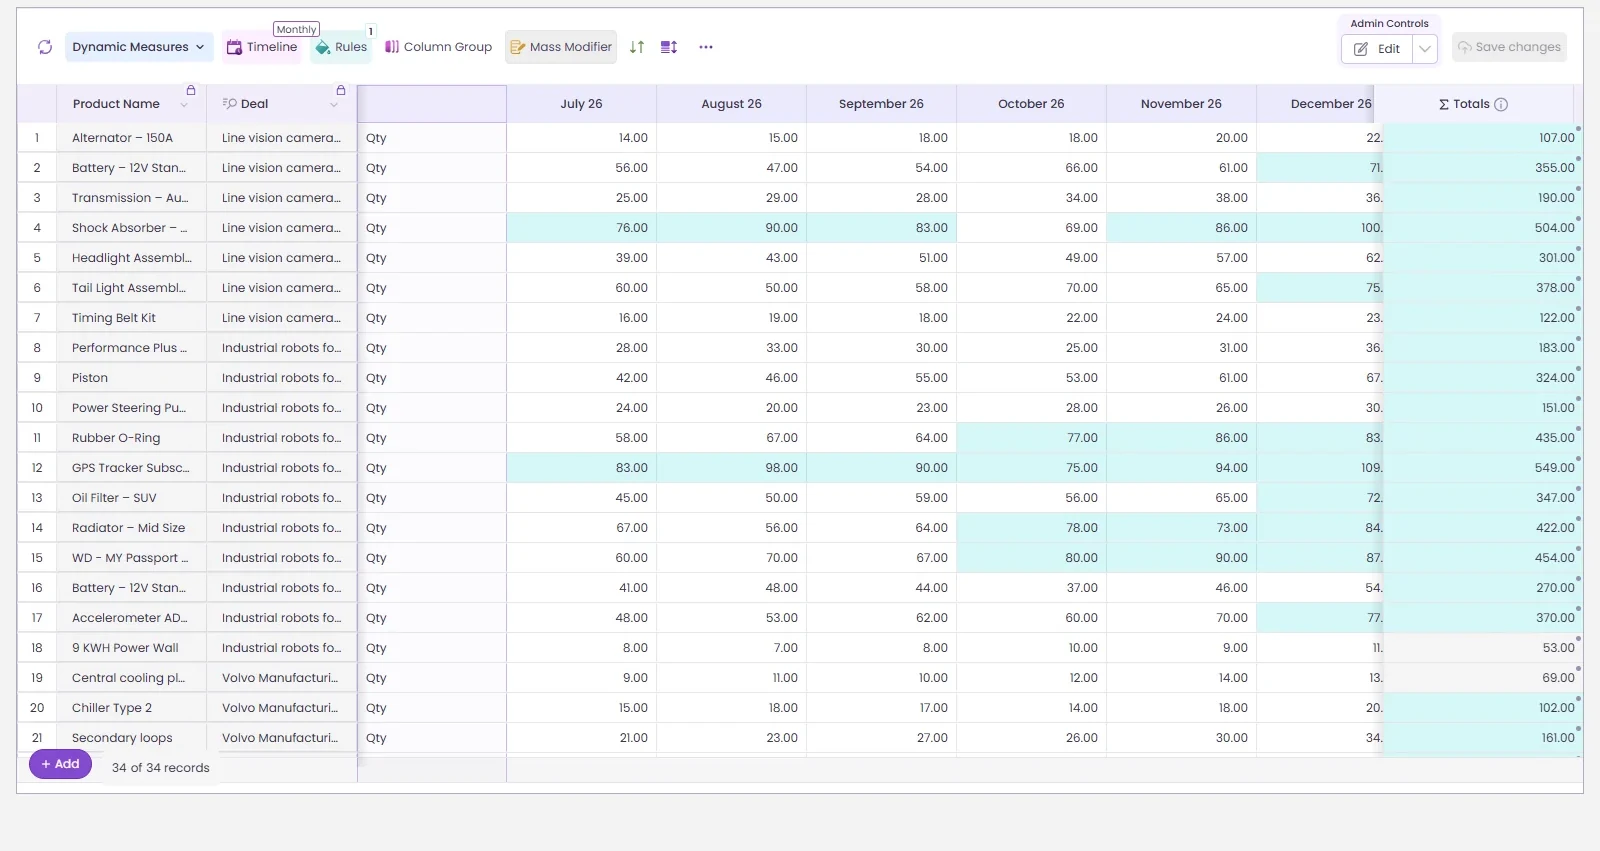This screenshot has height=851, width=1600.
Task: Click the refresh icon in toolbar
Action: point(45,47)
